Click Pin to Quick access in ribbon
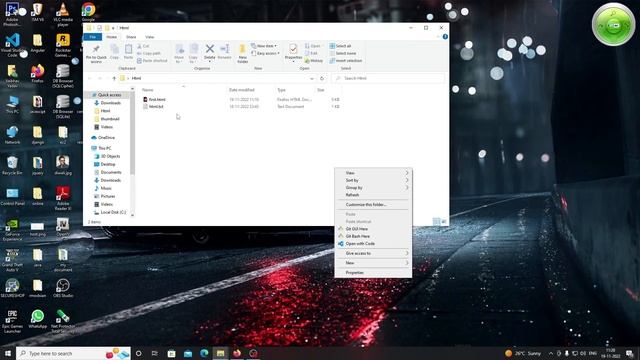 (x=96, y=54)
